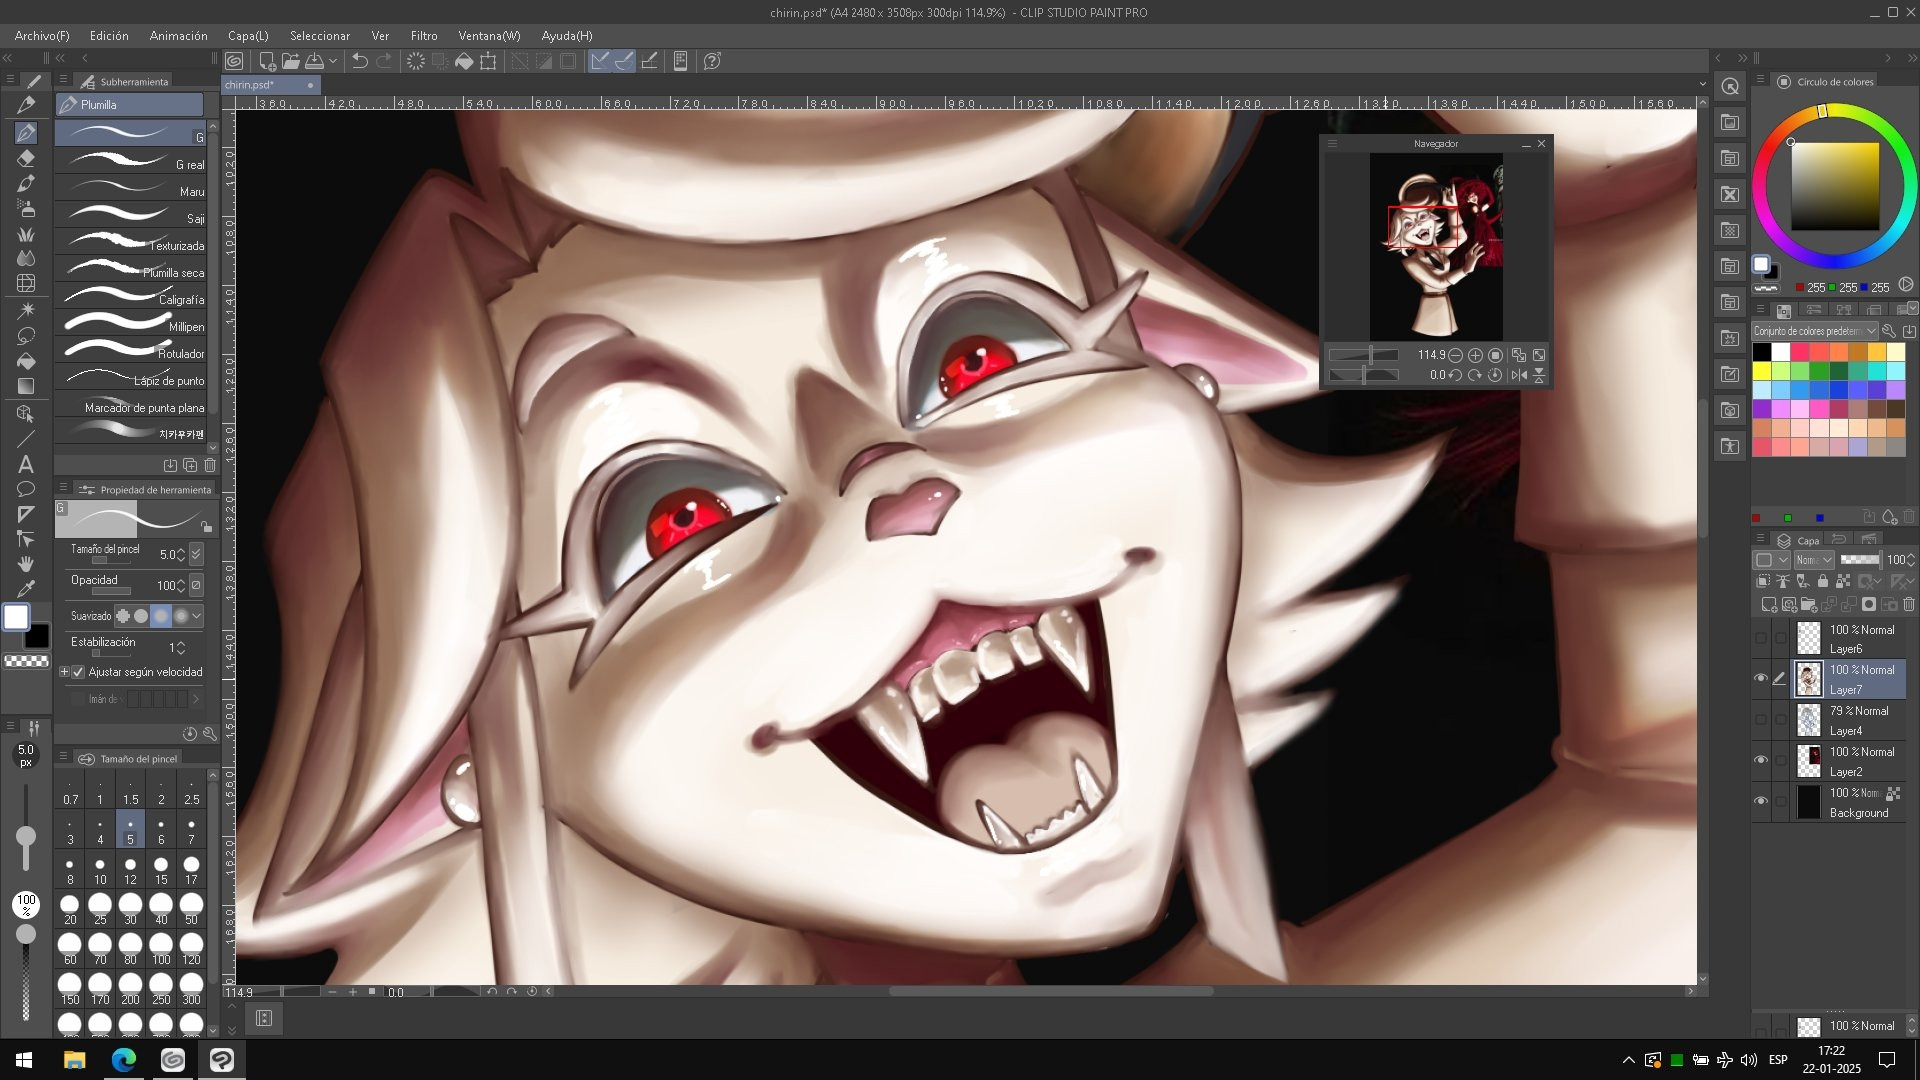This screenshot has width=1920, height=1080.
Task: Select the Texturizada pen subtool
Action: (x=131, y=242)
